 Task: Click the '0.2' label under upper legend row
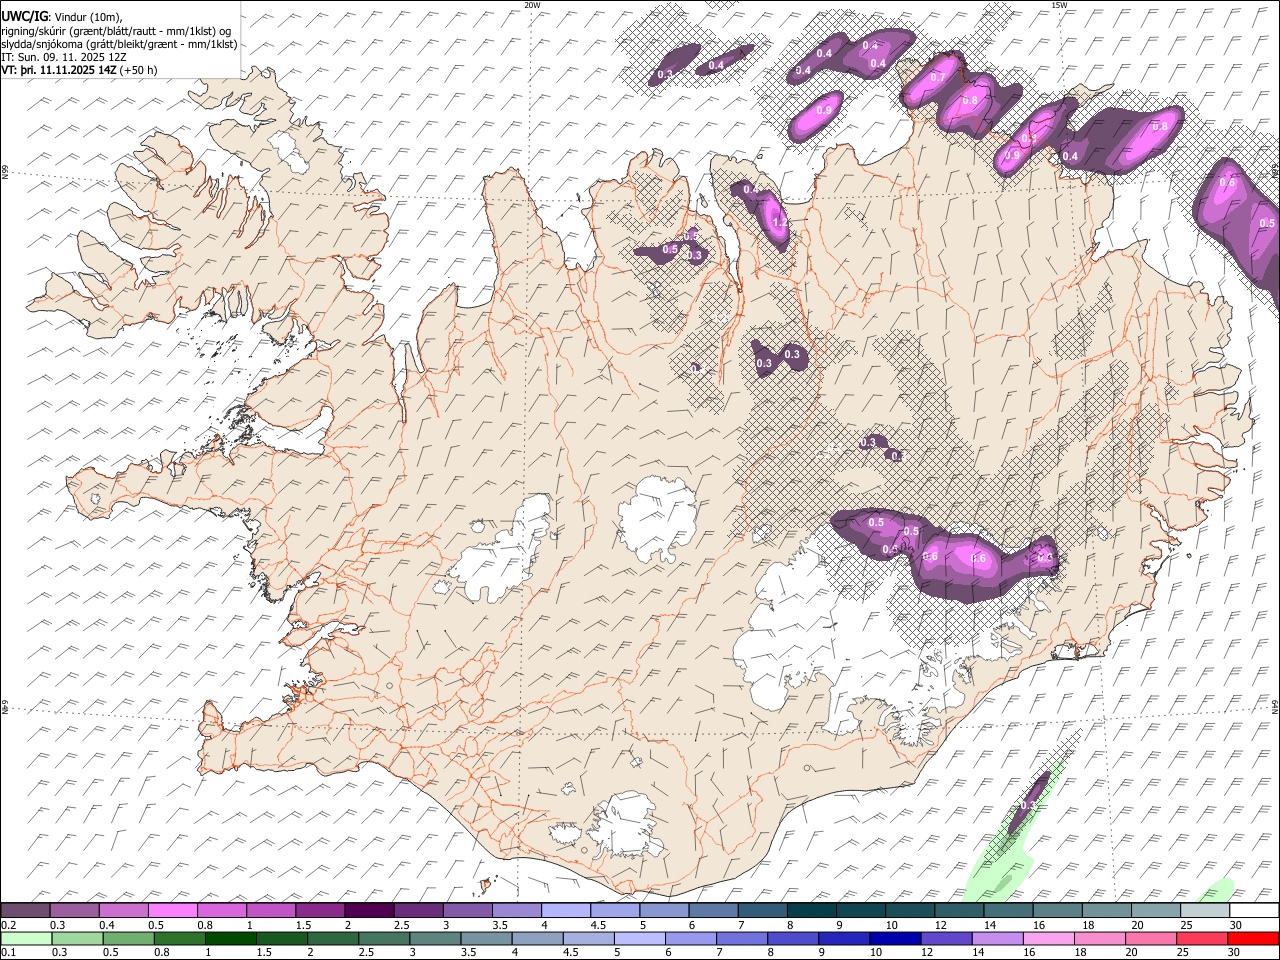tap(8, 925)
